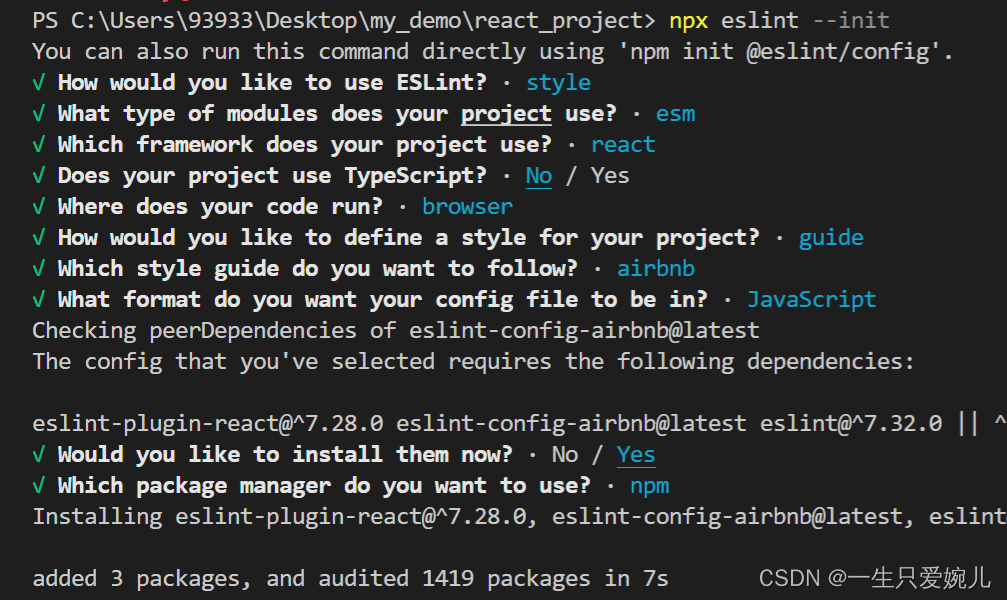Click the 'guide' answer
The width and height of the screenshot is (1007, 600).
click(x=831, y=238)
